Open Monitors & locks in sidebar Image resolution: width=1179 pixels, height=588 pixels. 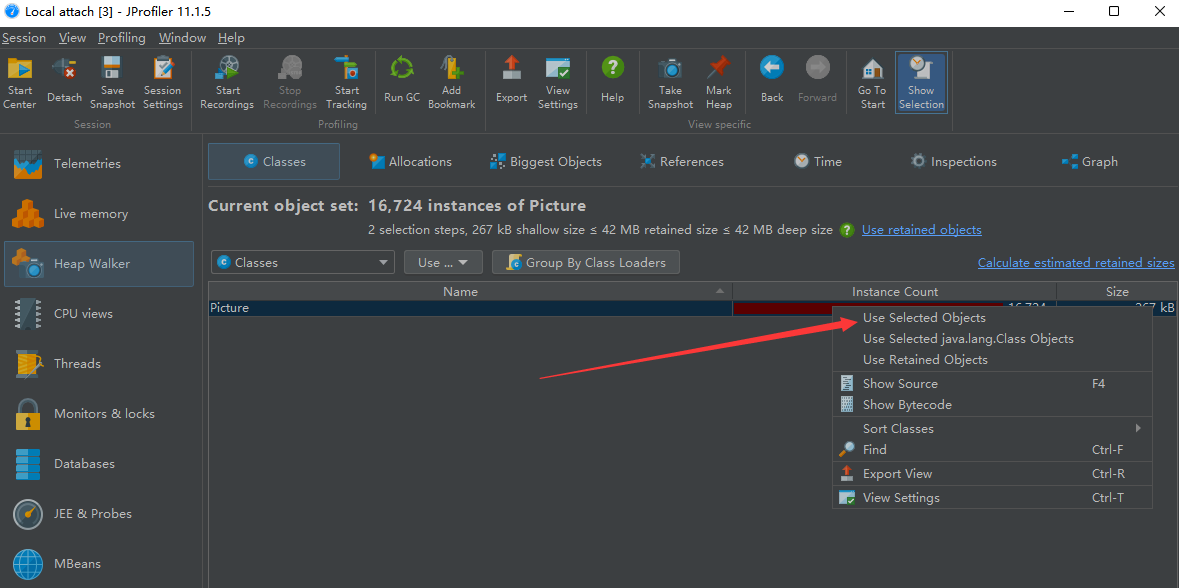point(99,414)
